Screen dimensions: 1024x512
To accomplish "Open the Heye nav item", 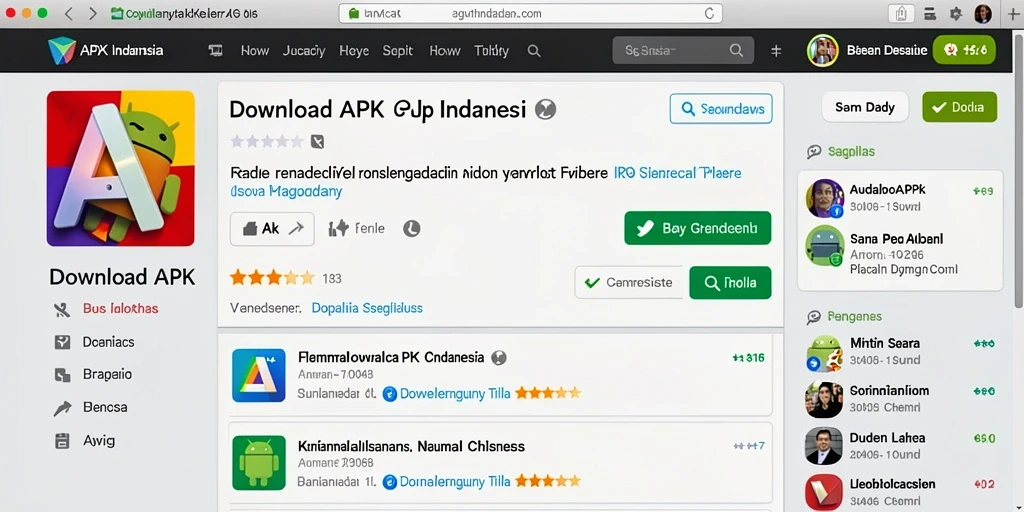I will [354, 51].
